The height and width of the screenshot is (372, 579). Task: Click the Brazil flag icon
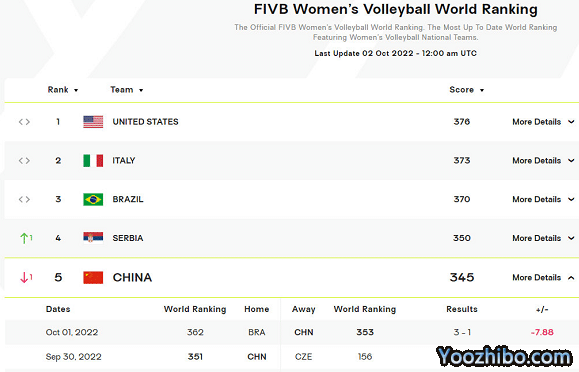[93, 199]
